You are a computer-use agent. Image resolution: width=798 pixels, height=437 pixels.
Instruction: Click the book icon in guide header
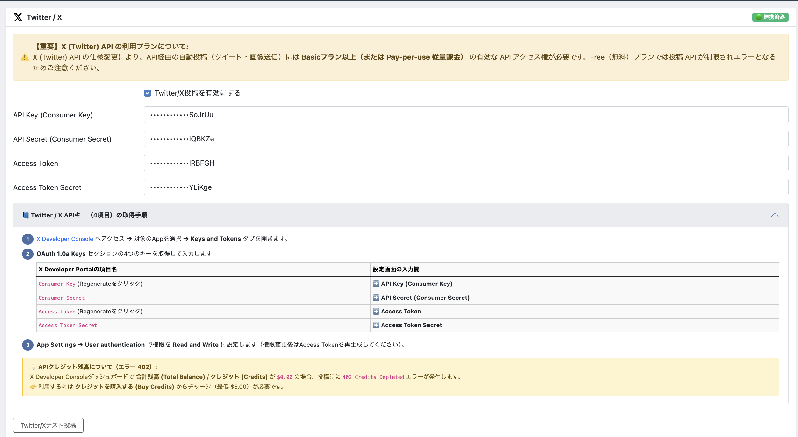click(x=25, y=215)
